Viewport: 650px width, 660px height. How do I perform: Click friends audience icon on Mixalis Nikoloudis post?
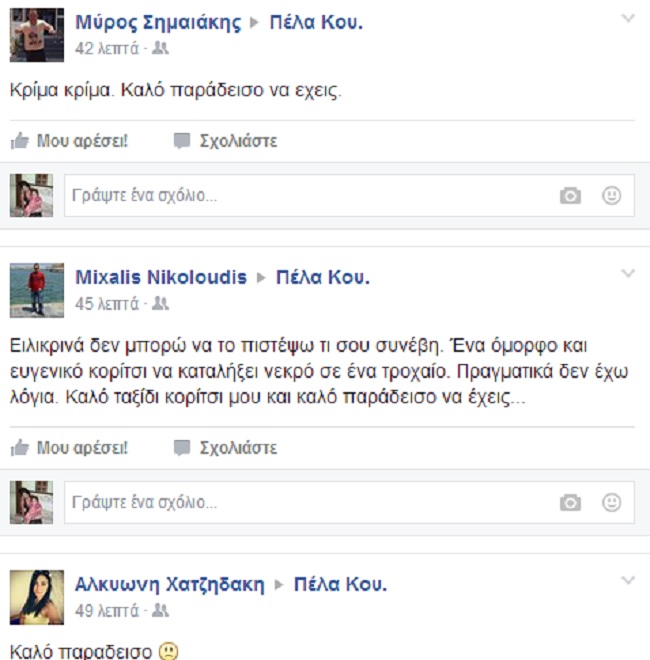160,303
